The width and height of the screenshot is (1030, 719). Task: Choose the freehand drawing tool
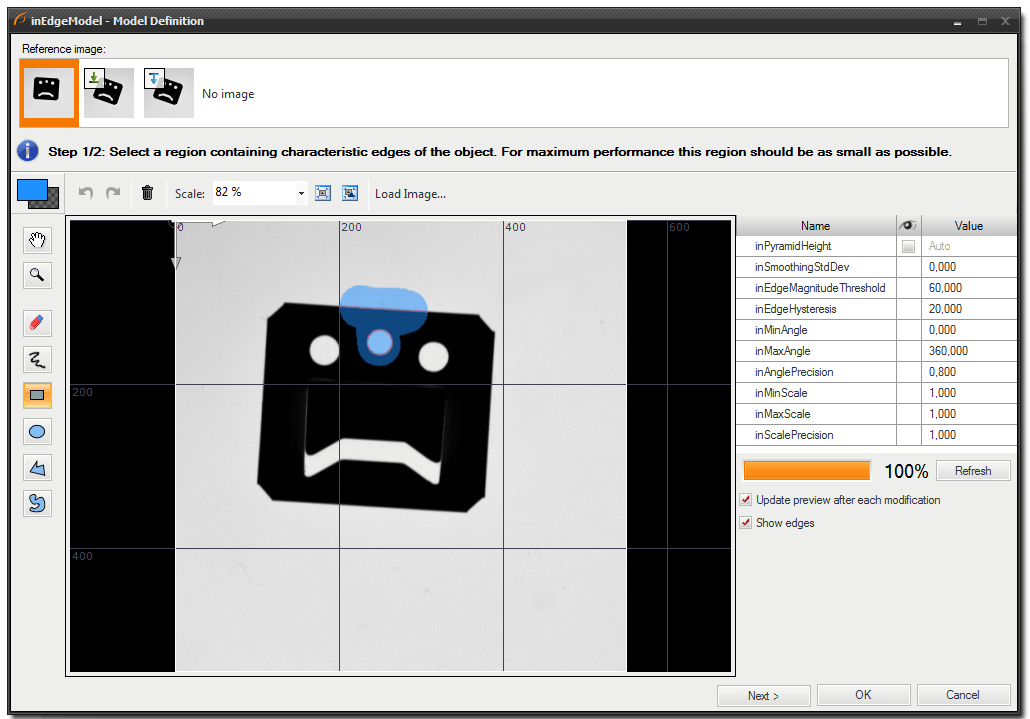(x=37, y=359)
